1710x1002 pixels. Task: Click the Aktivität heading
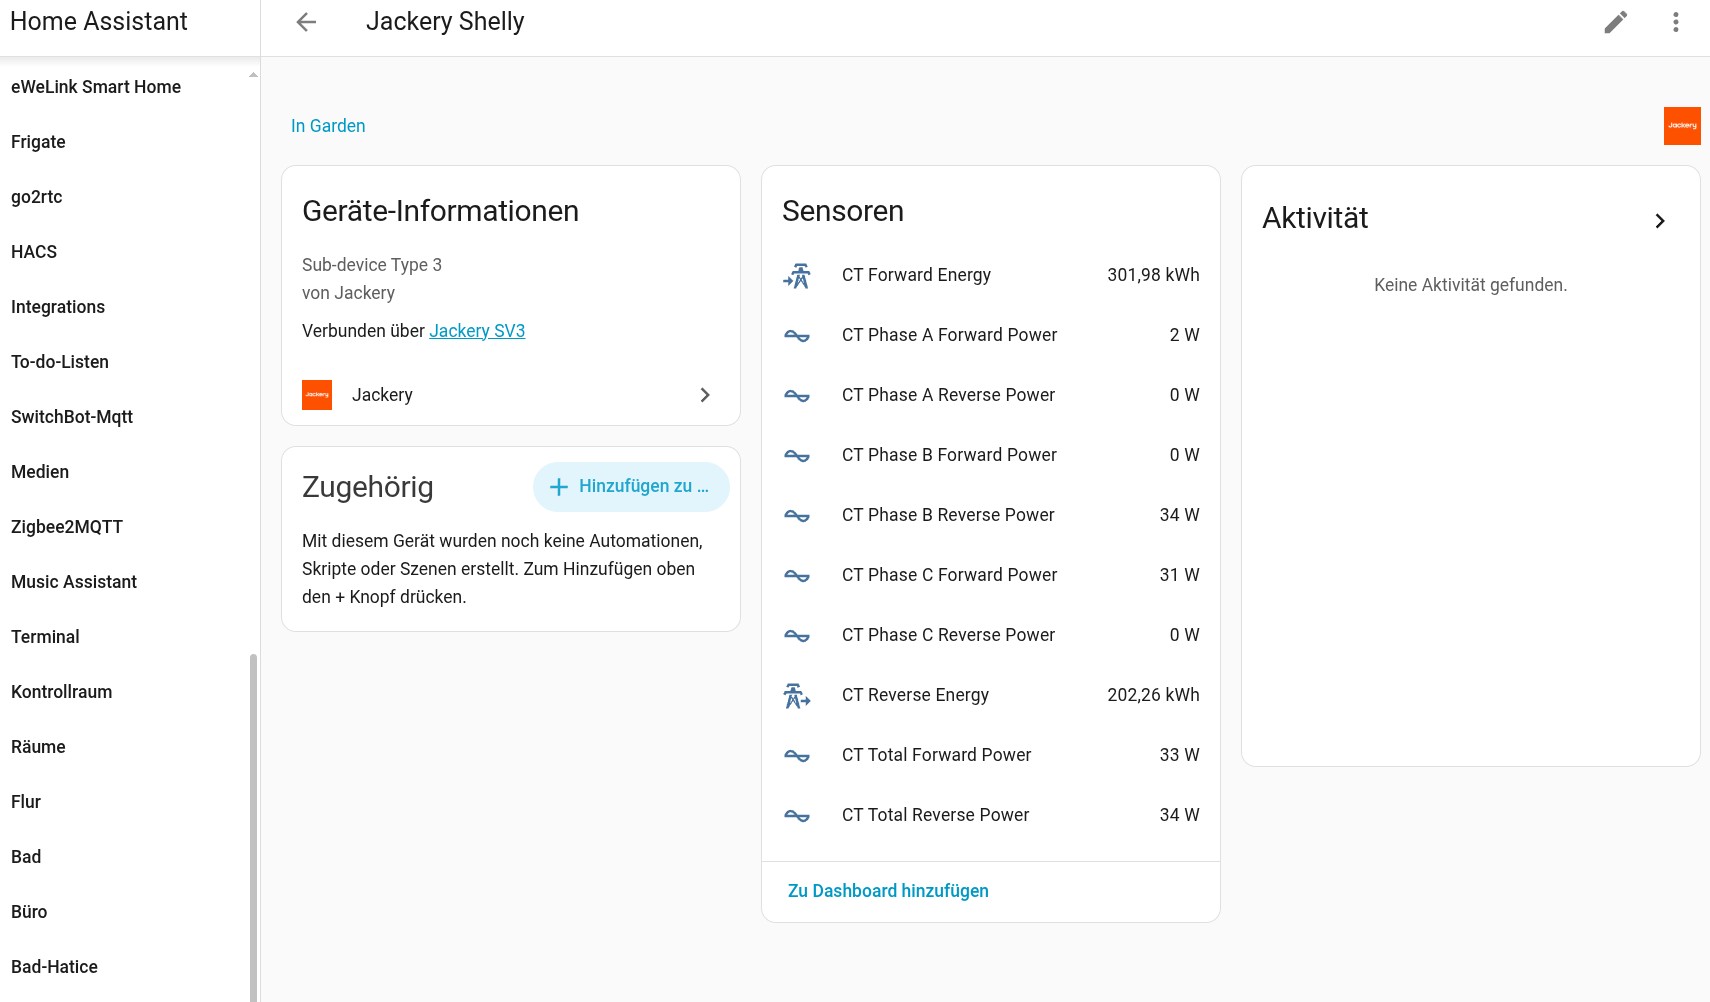pos(1315,218)
